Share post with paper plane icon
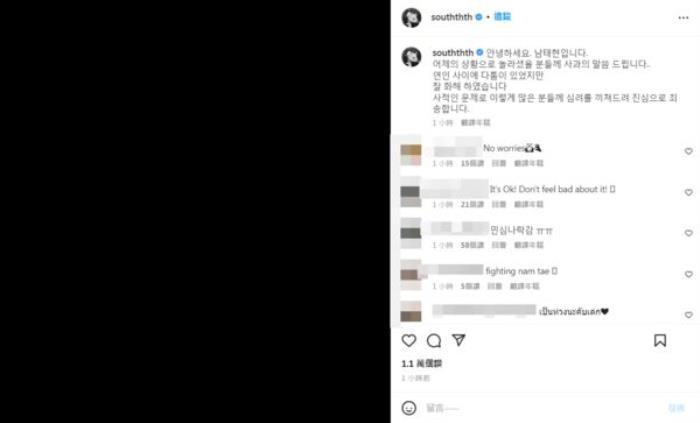 [x=458, y=340]
